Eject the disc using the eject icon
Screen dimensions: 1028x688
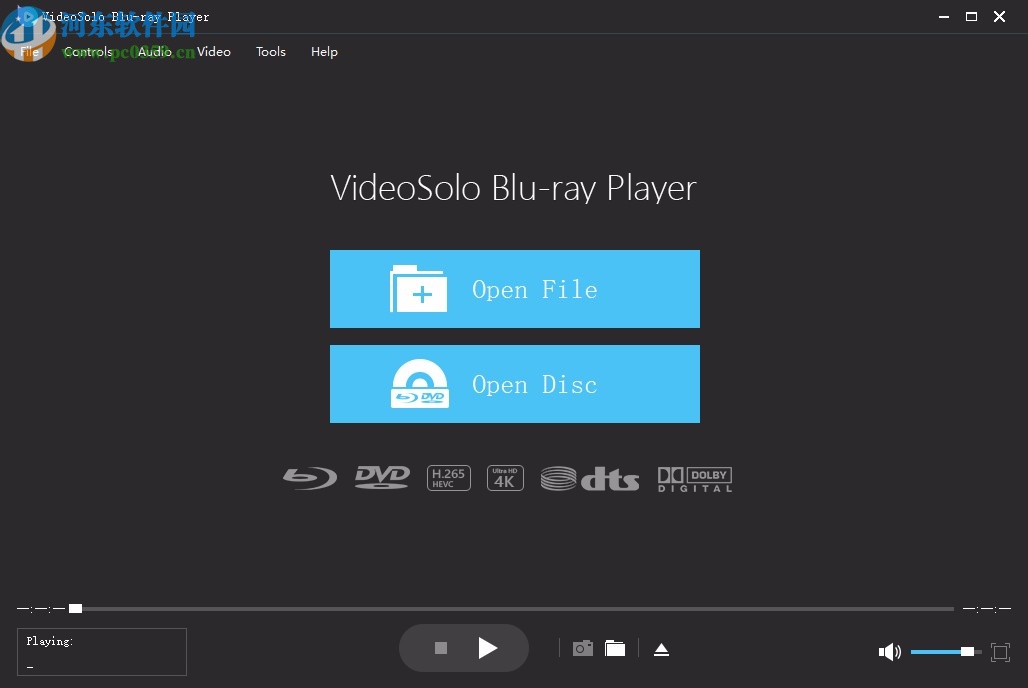point(661,648)
